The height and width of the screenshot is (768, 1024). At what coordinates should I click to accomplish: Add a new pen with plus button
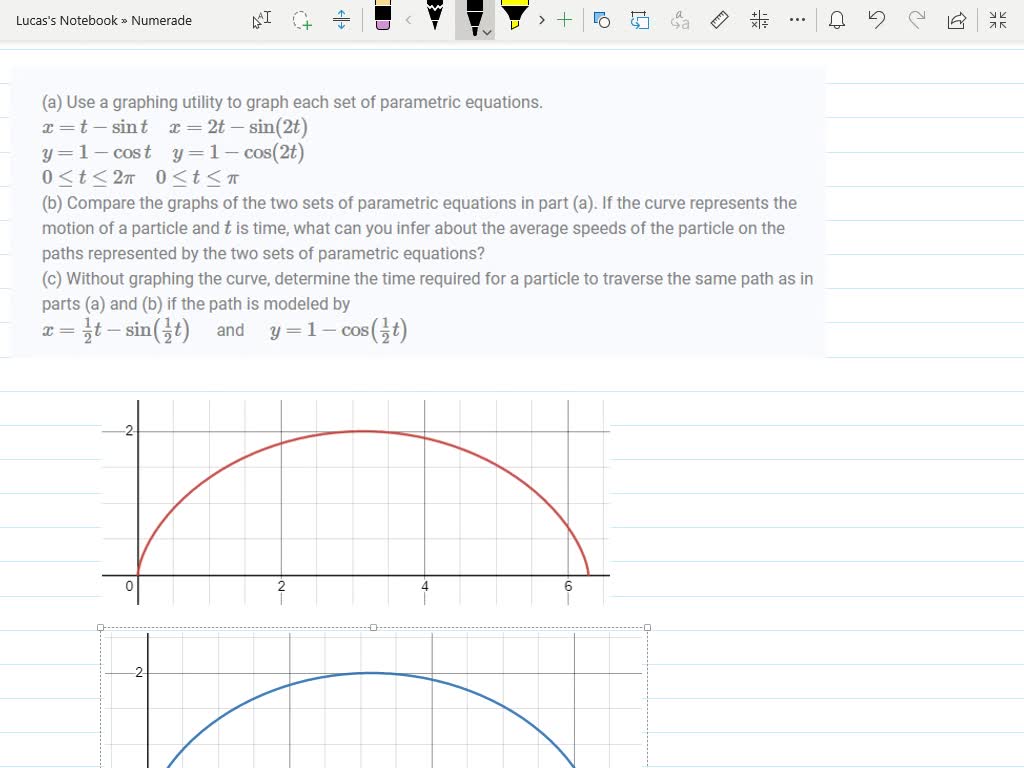564,20
